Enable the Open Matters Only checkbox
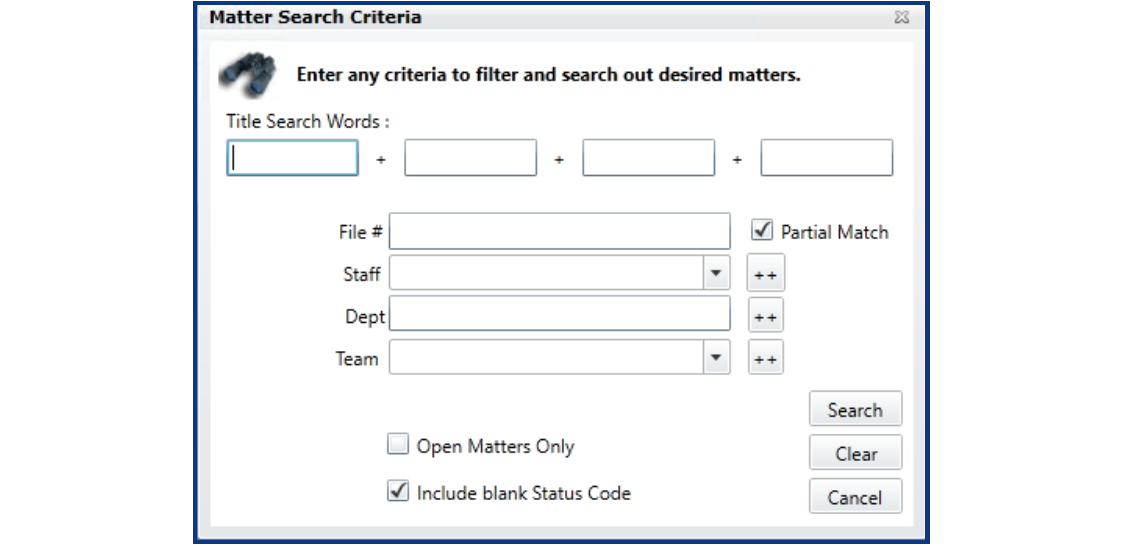This screenshot has height=545, width=1124. pos(398,445)
